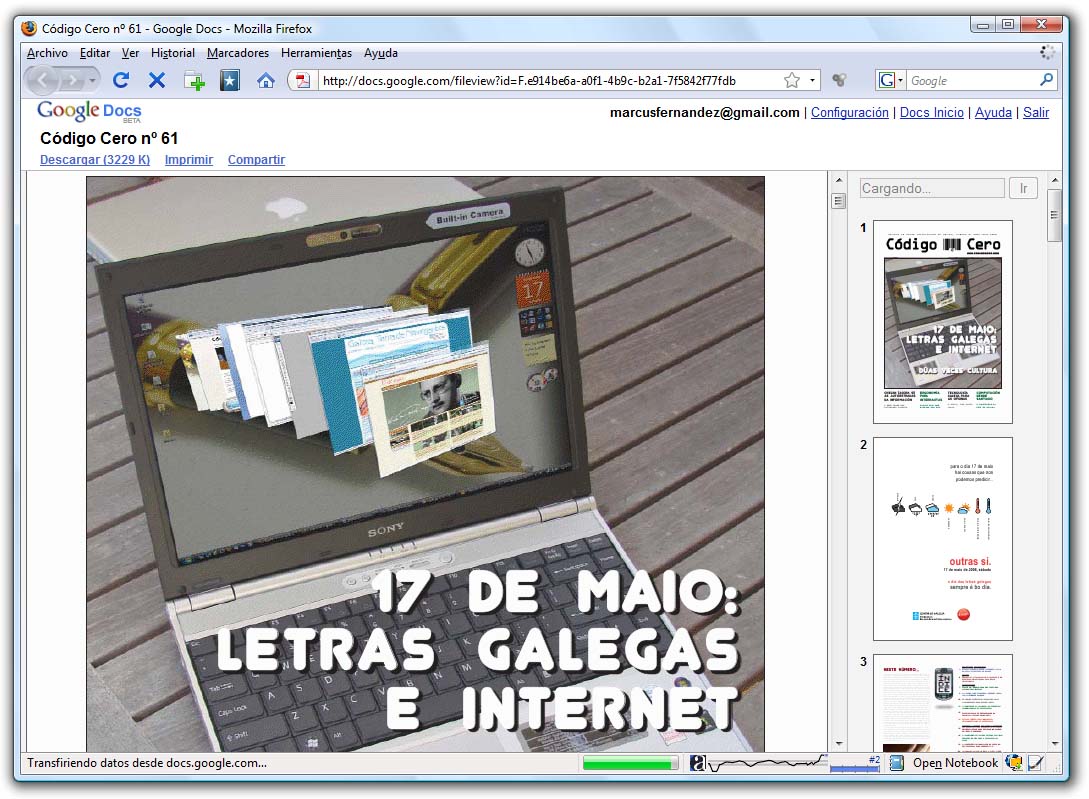Open the Ayuda menu
Viewport: 1089px width, 799px height.
(x=381, y=53)
